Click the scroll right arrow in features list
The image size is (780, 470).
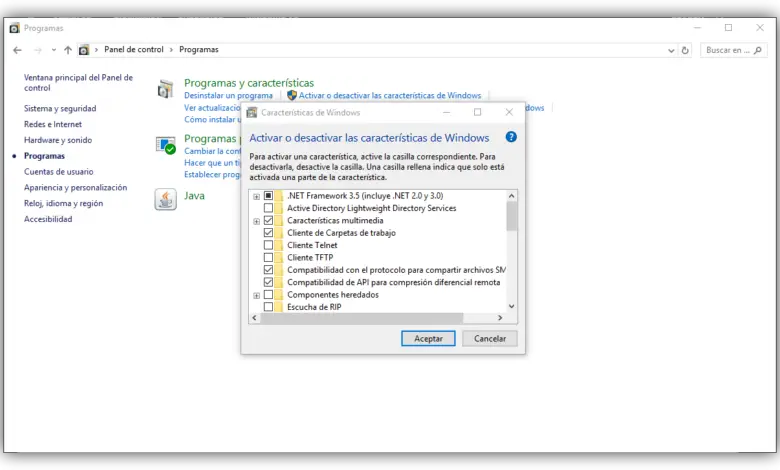(x=500, y=317)
